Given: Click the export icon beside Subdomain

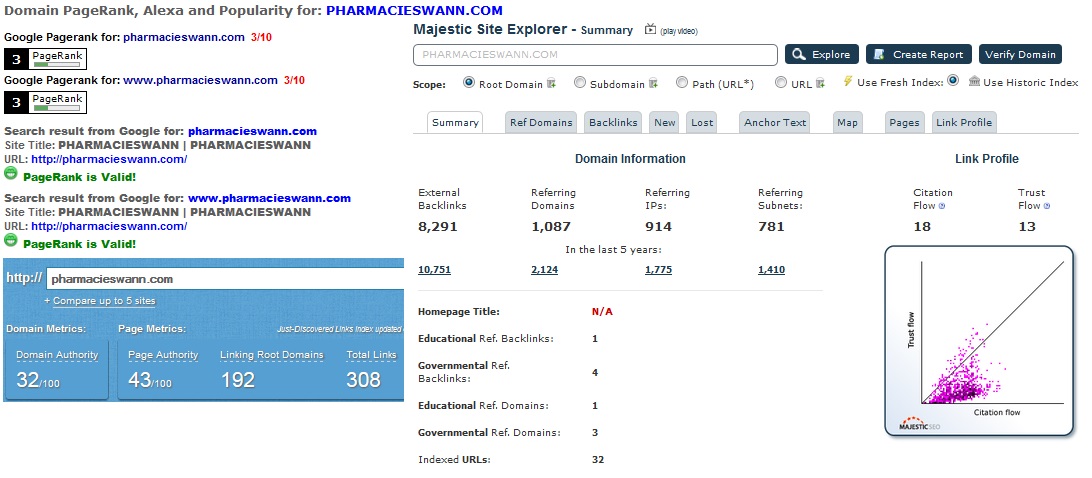Looking at the screenshot, I should pyautogui.click(x=653, y=84).
